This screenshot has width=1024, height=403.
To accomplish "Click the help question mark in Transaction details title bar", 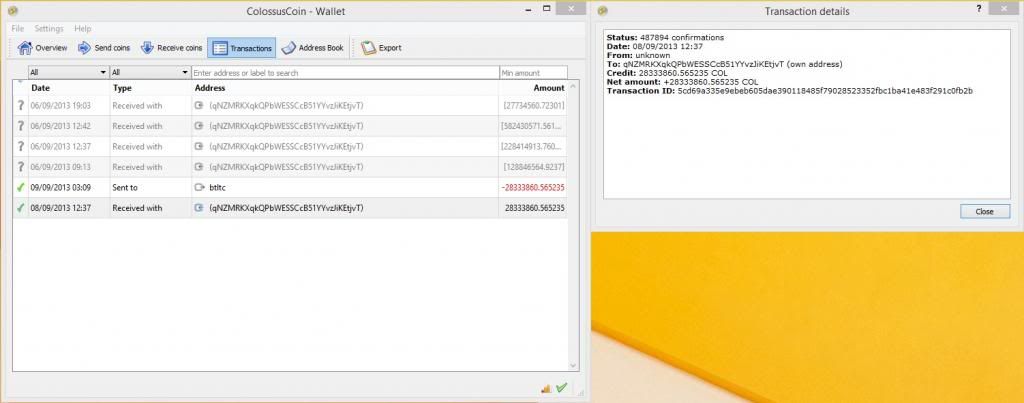I will 978,8.
